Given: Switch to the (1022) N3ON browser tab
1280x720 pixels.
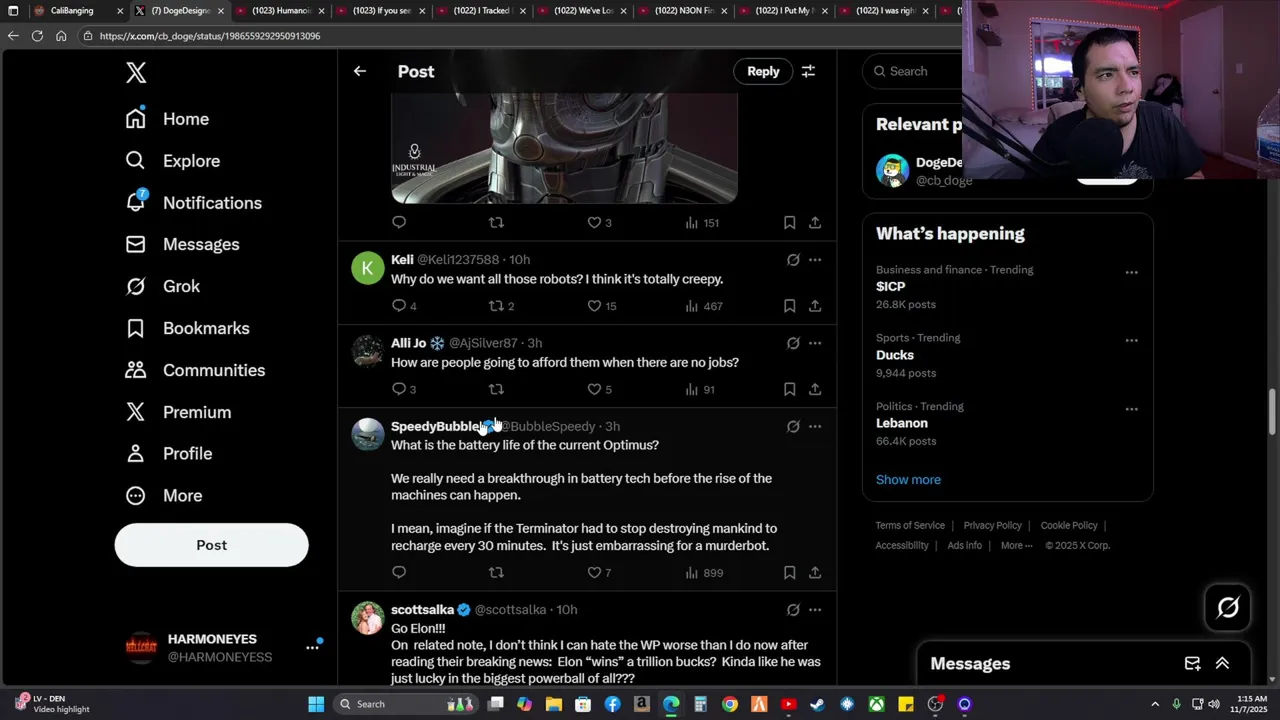Looking at the screenshot, I should point(682,11).
